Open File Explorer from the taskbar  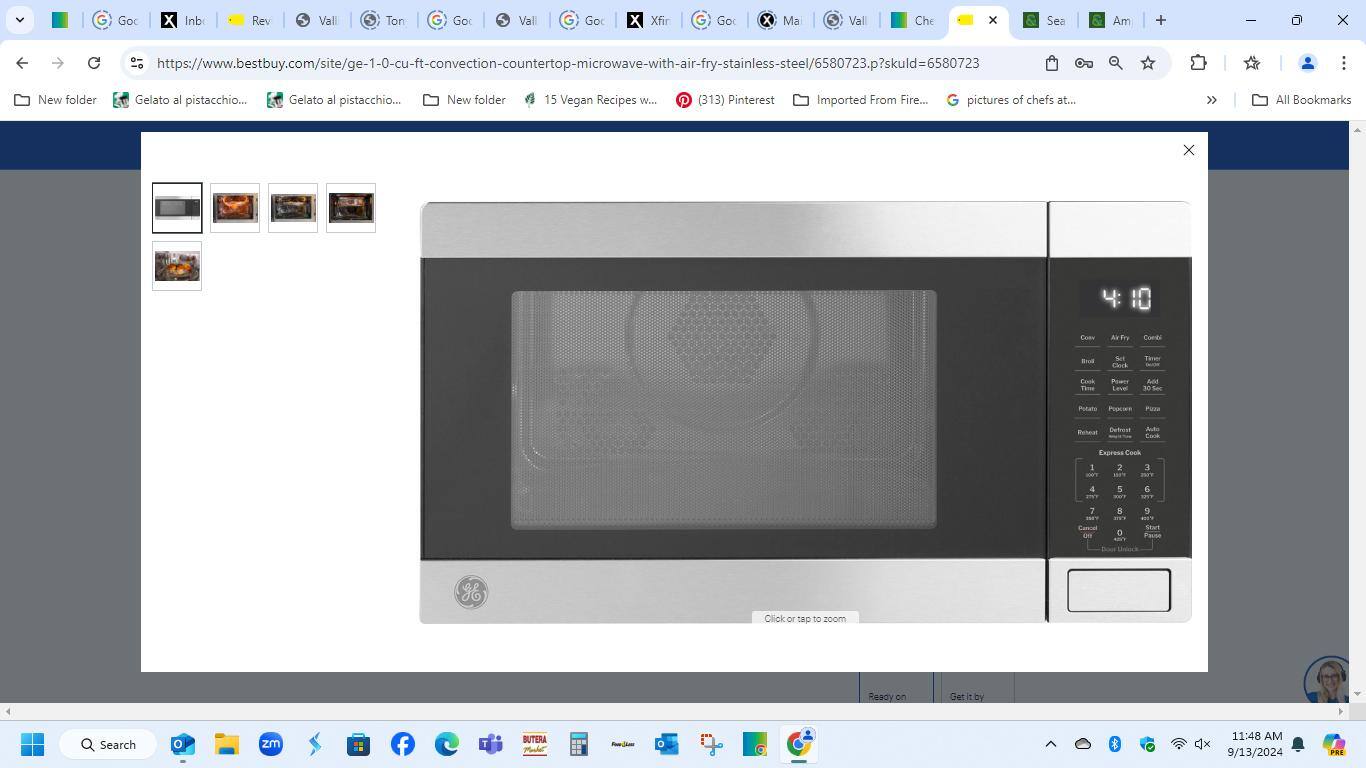[x=226, y=745]
